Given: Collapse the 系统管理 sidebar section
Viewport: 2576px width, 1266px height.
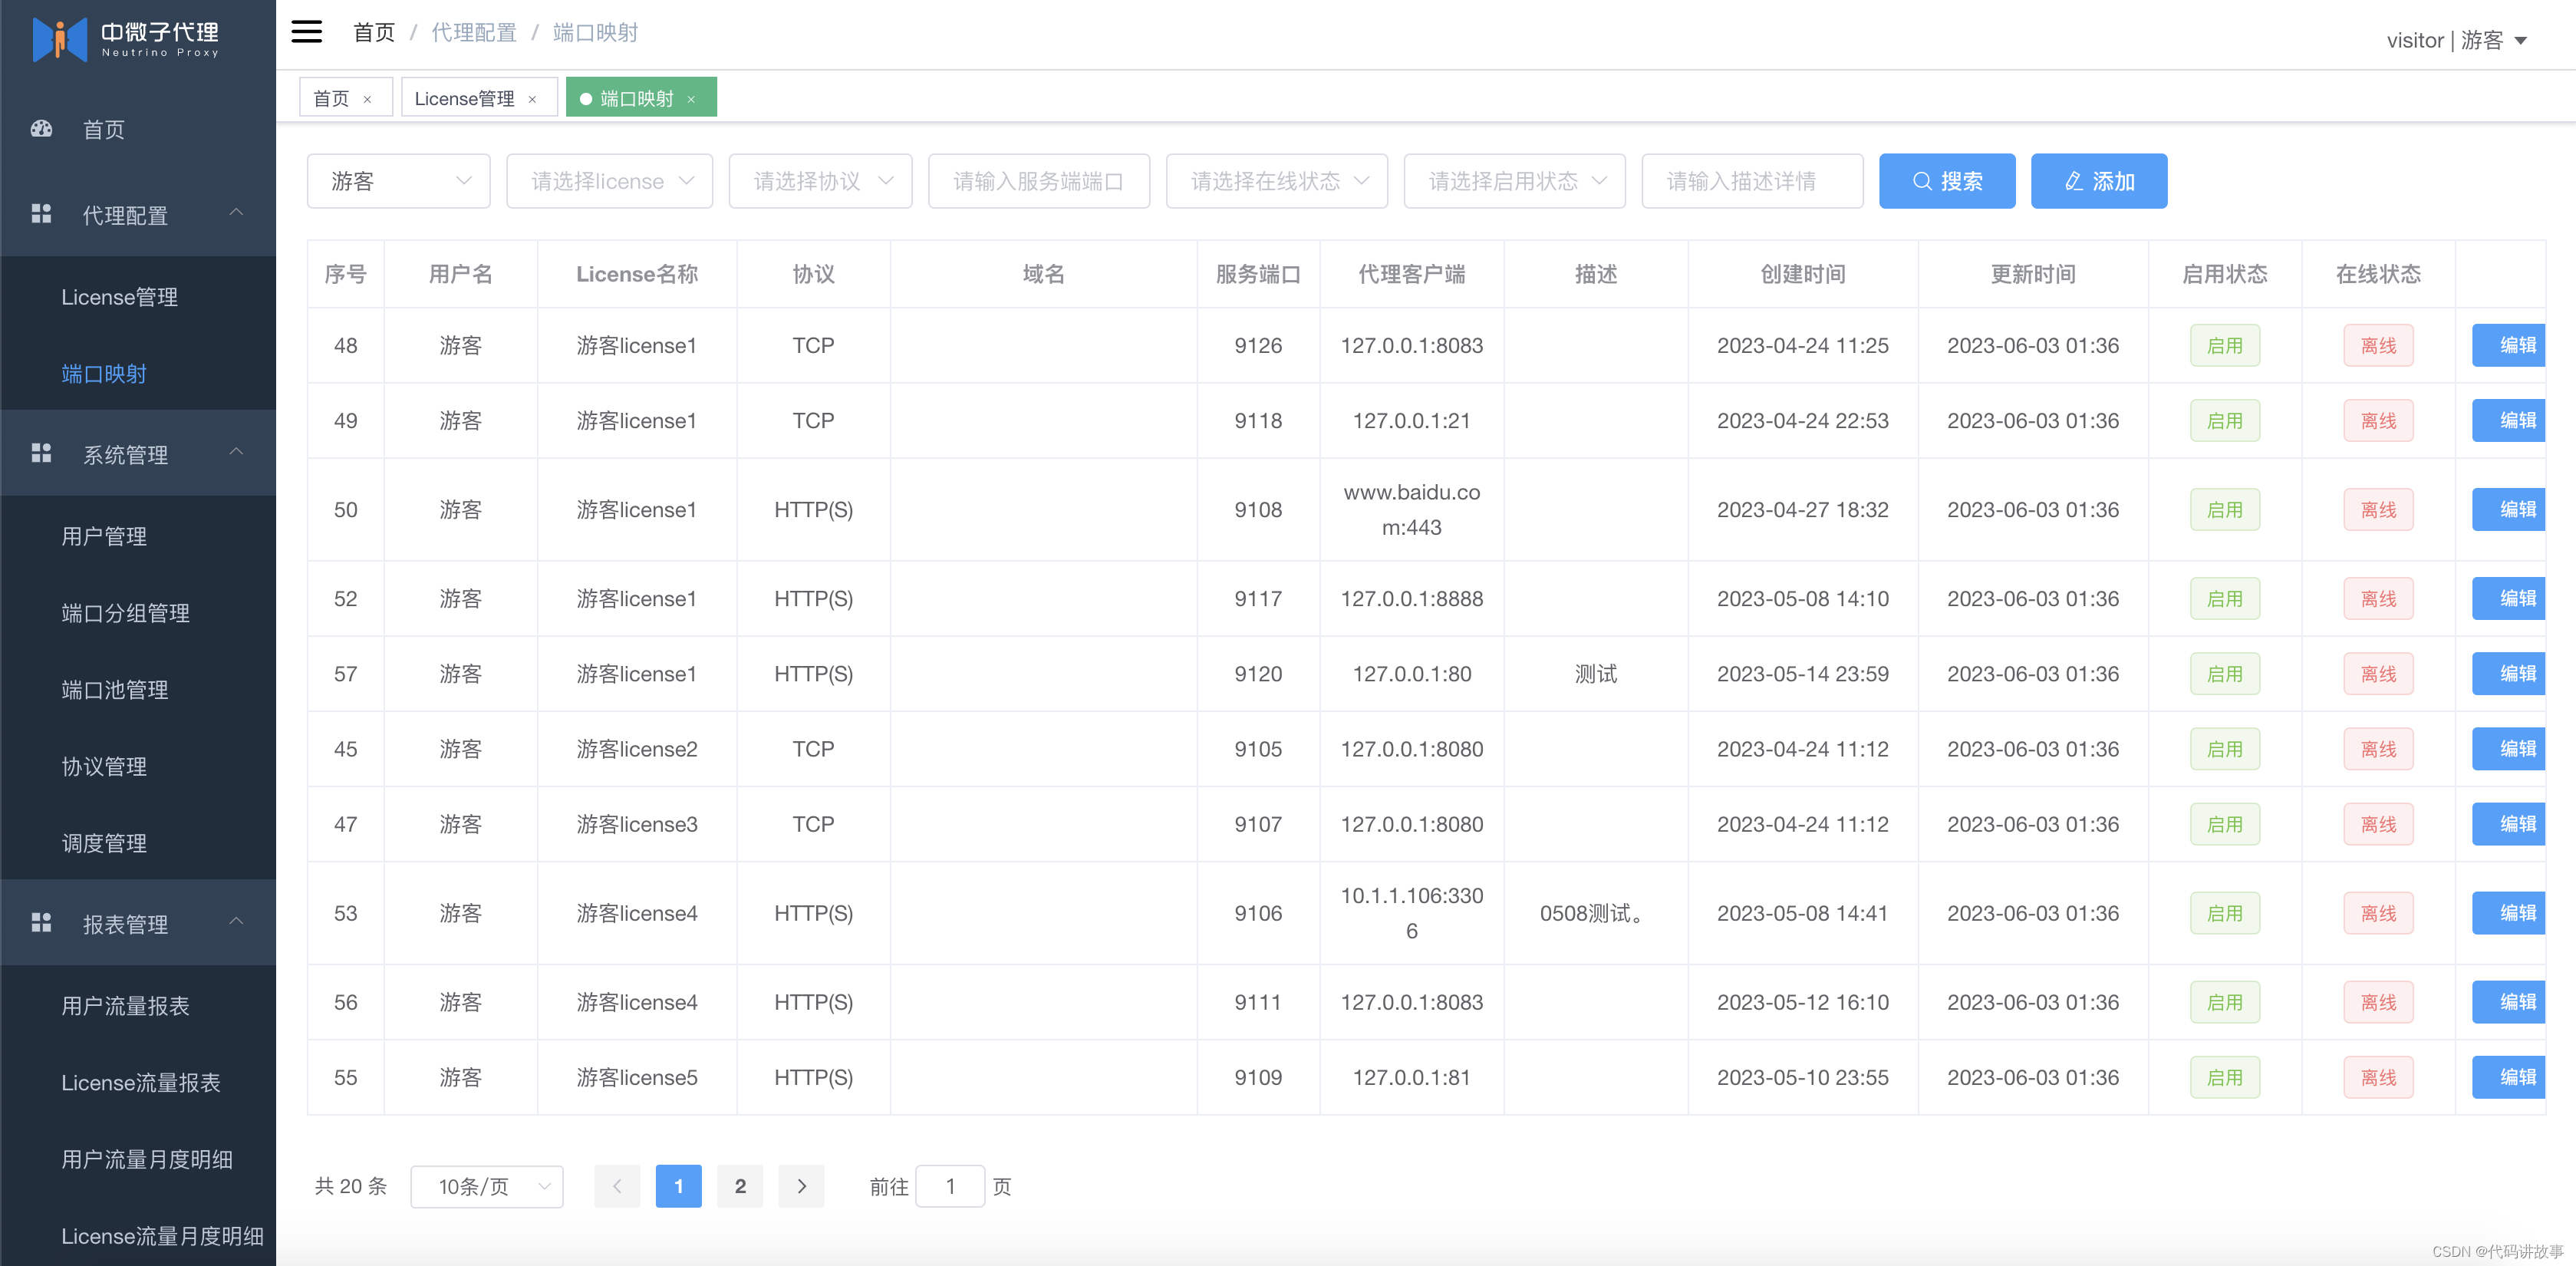Looking at the screenshot, I should (x=138, y=454).
